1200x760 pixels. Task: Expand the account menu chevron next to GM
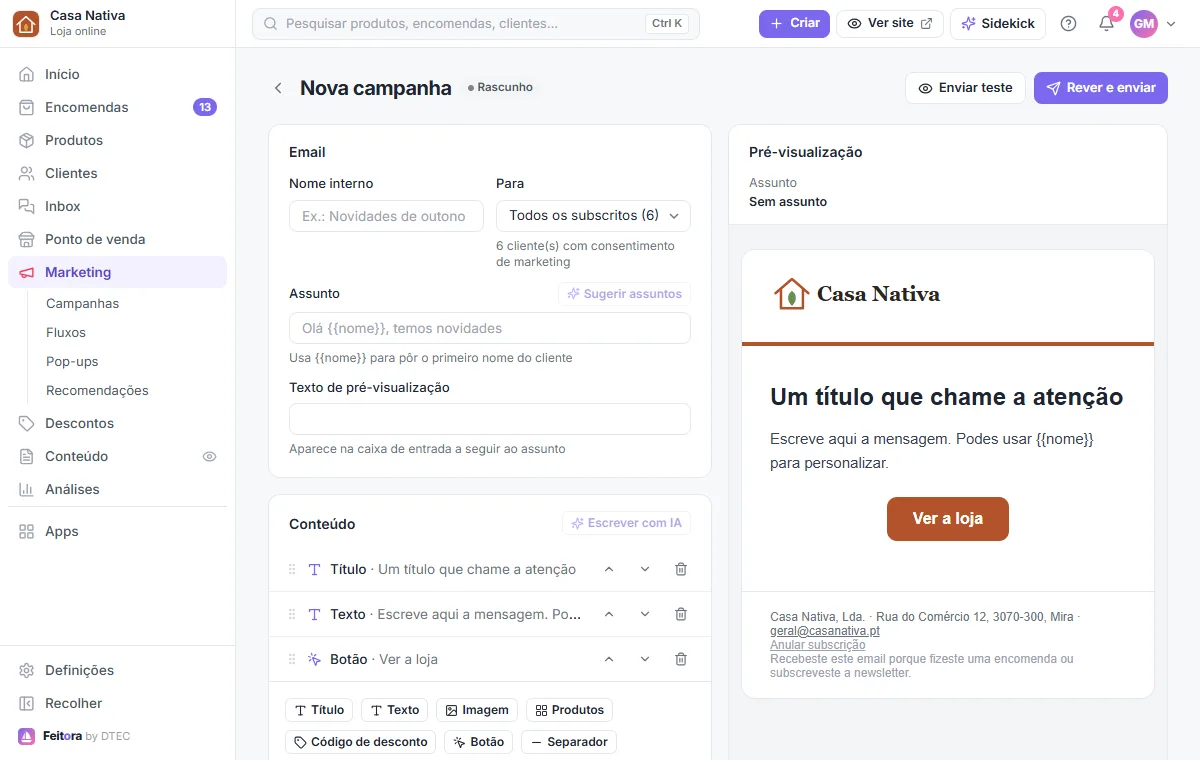(1171, 23)
